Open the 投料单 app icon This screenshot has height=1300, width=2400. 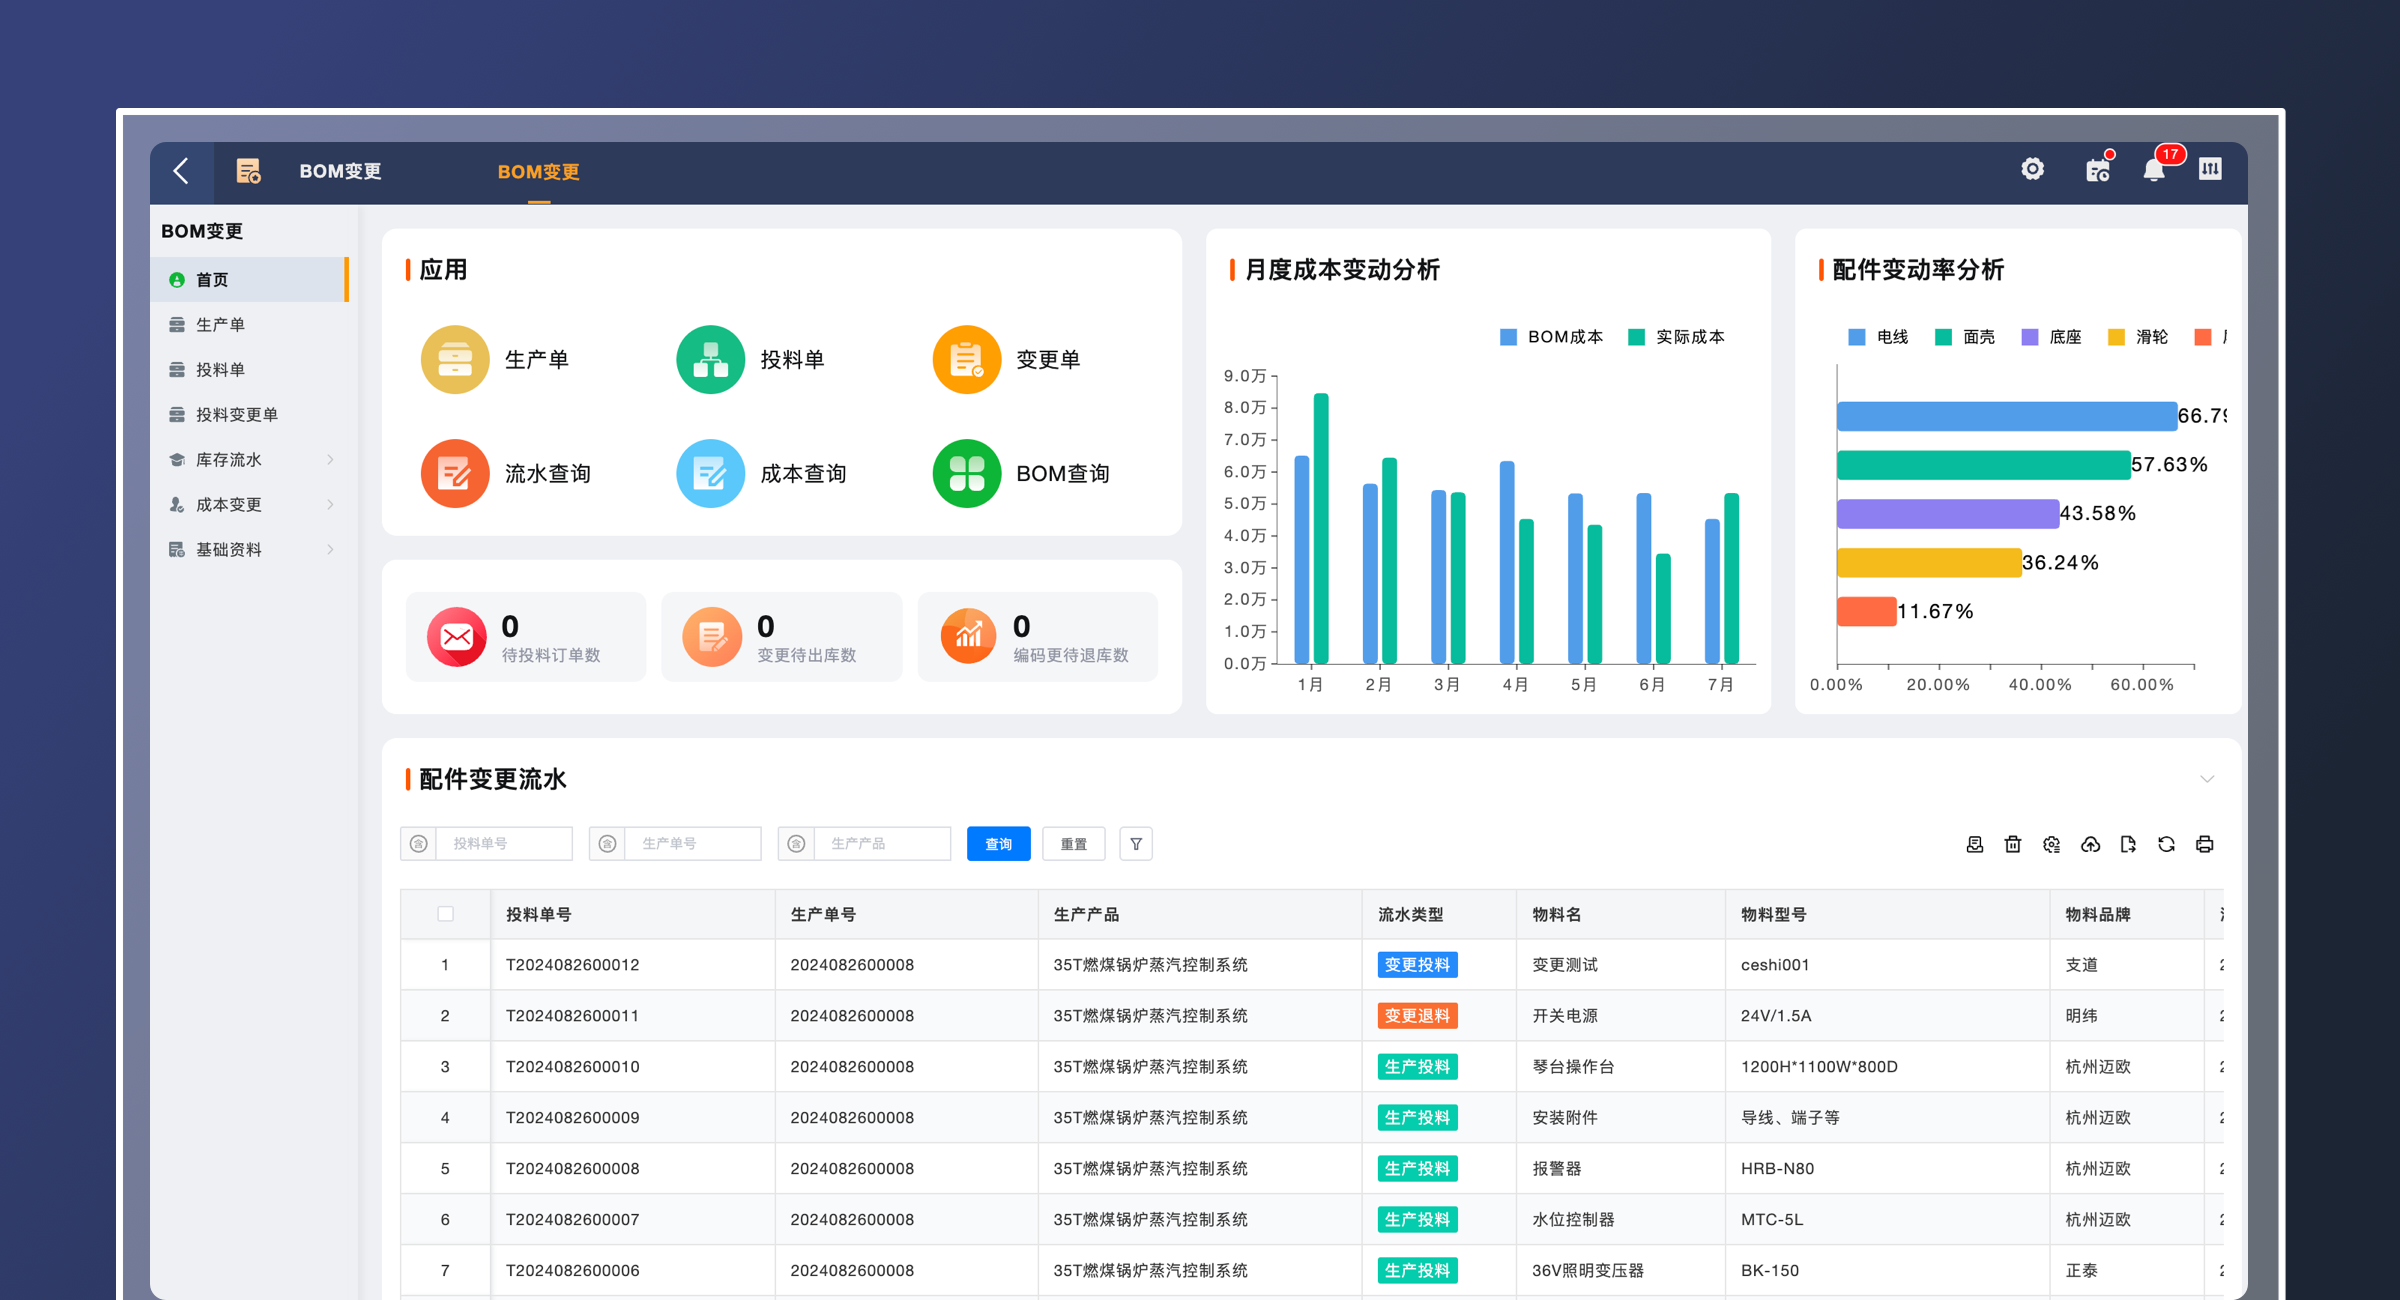tap(710, 359)
